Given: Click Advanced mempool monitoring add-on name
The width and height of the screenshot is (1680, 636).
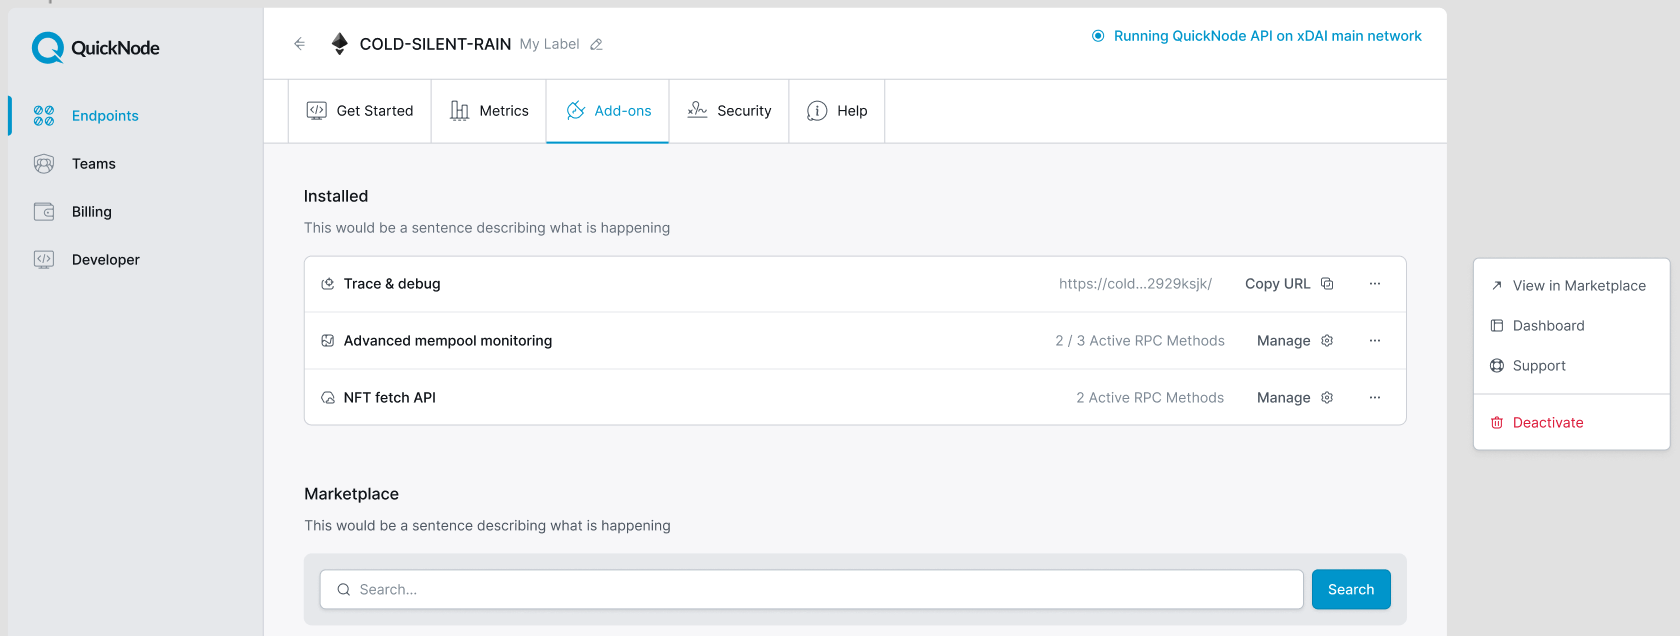Looking at the screenshot, I should (448, 341).
